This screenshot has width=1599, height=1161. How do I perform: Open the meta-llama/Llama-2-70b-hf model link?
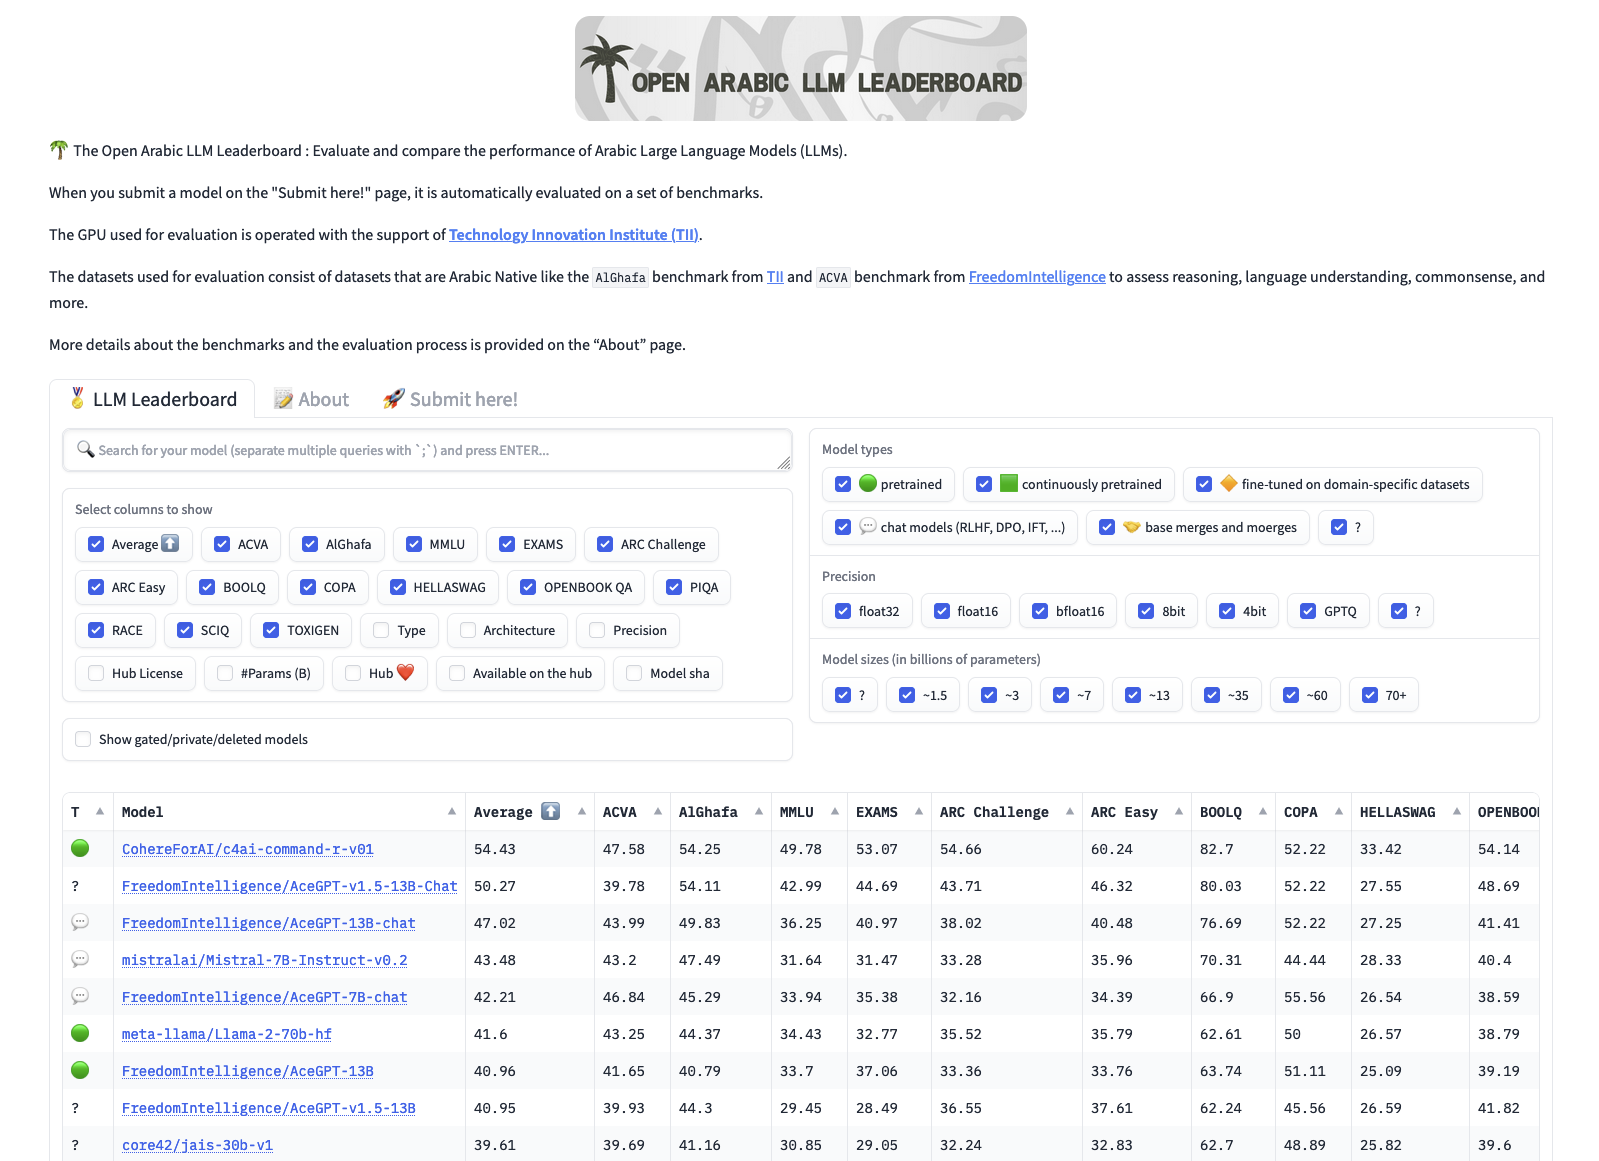coord(227,1034)
